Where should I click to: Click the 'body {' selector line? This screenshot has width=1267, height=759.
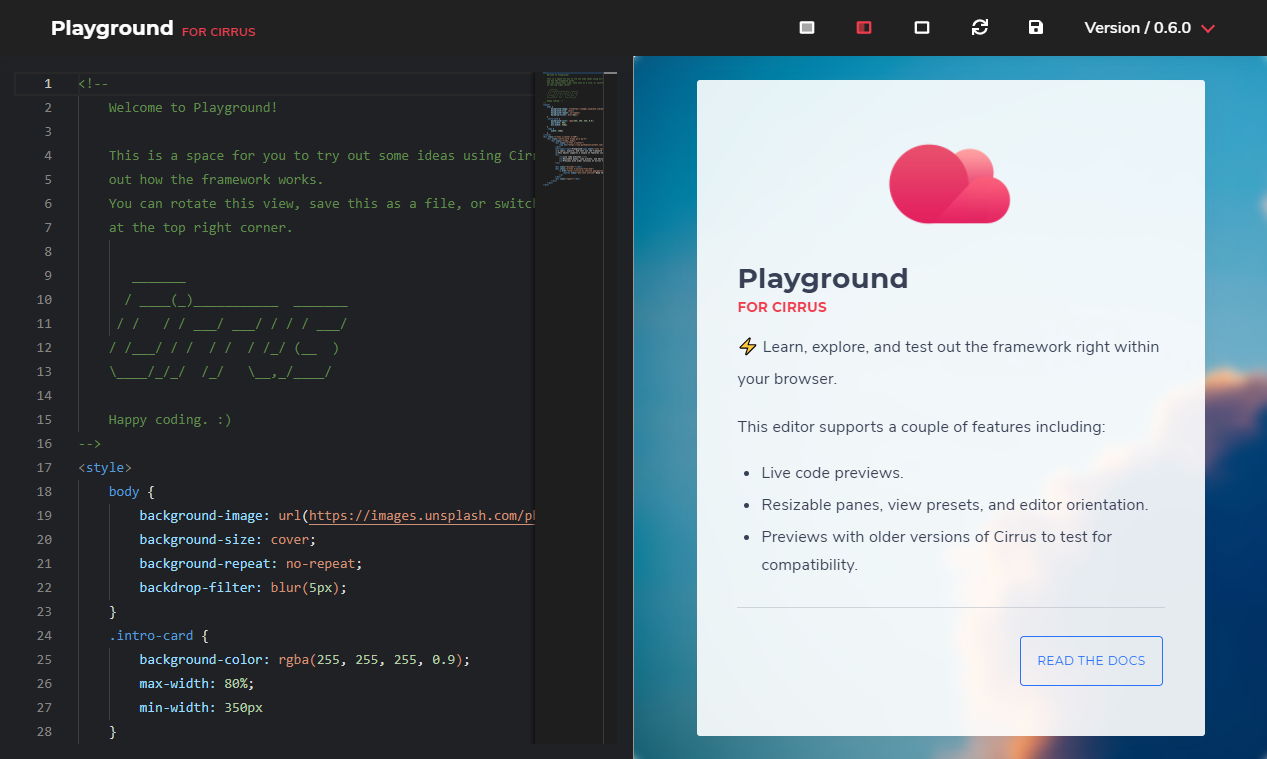132,492
